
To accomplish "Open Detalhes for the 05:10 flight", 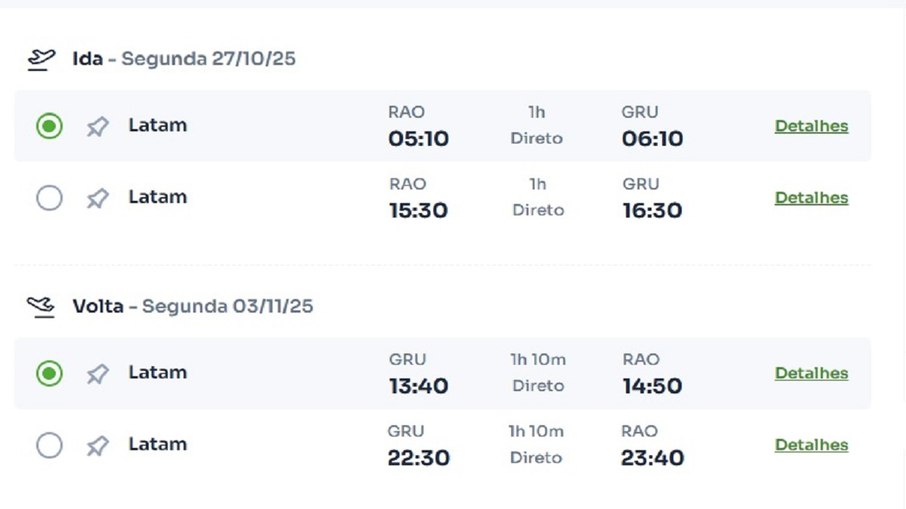I will point(811,126).
